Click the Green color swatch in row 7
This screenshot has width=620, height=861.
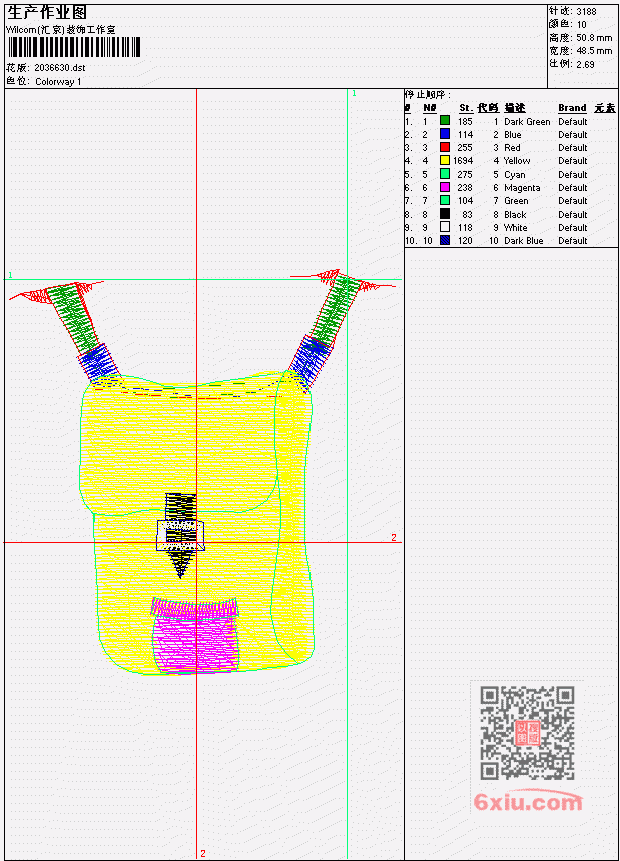coord(445,200)
